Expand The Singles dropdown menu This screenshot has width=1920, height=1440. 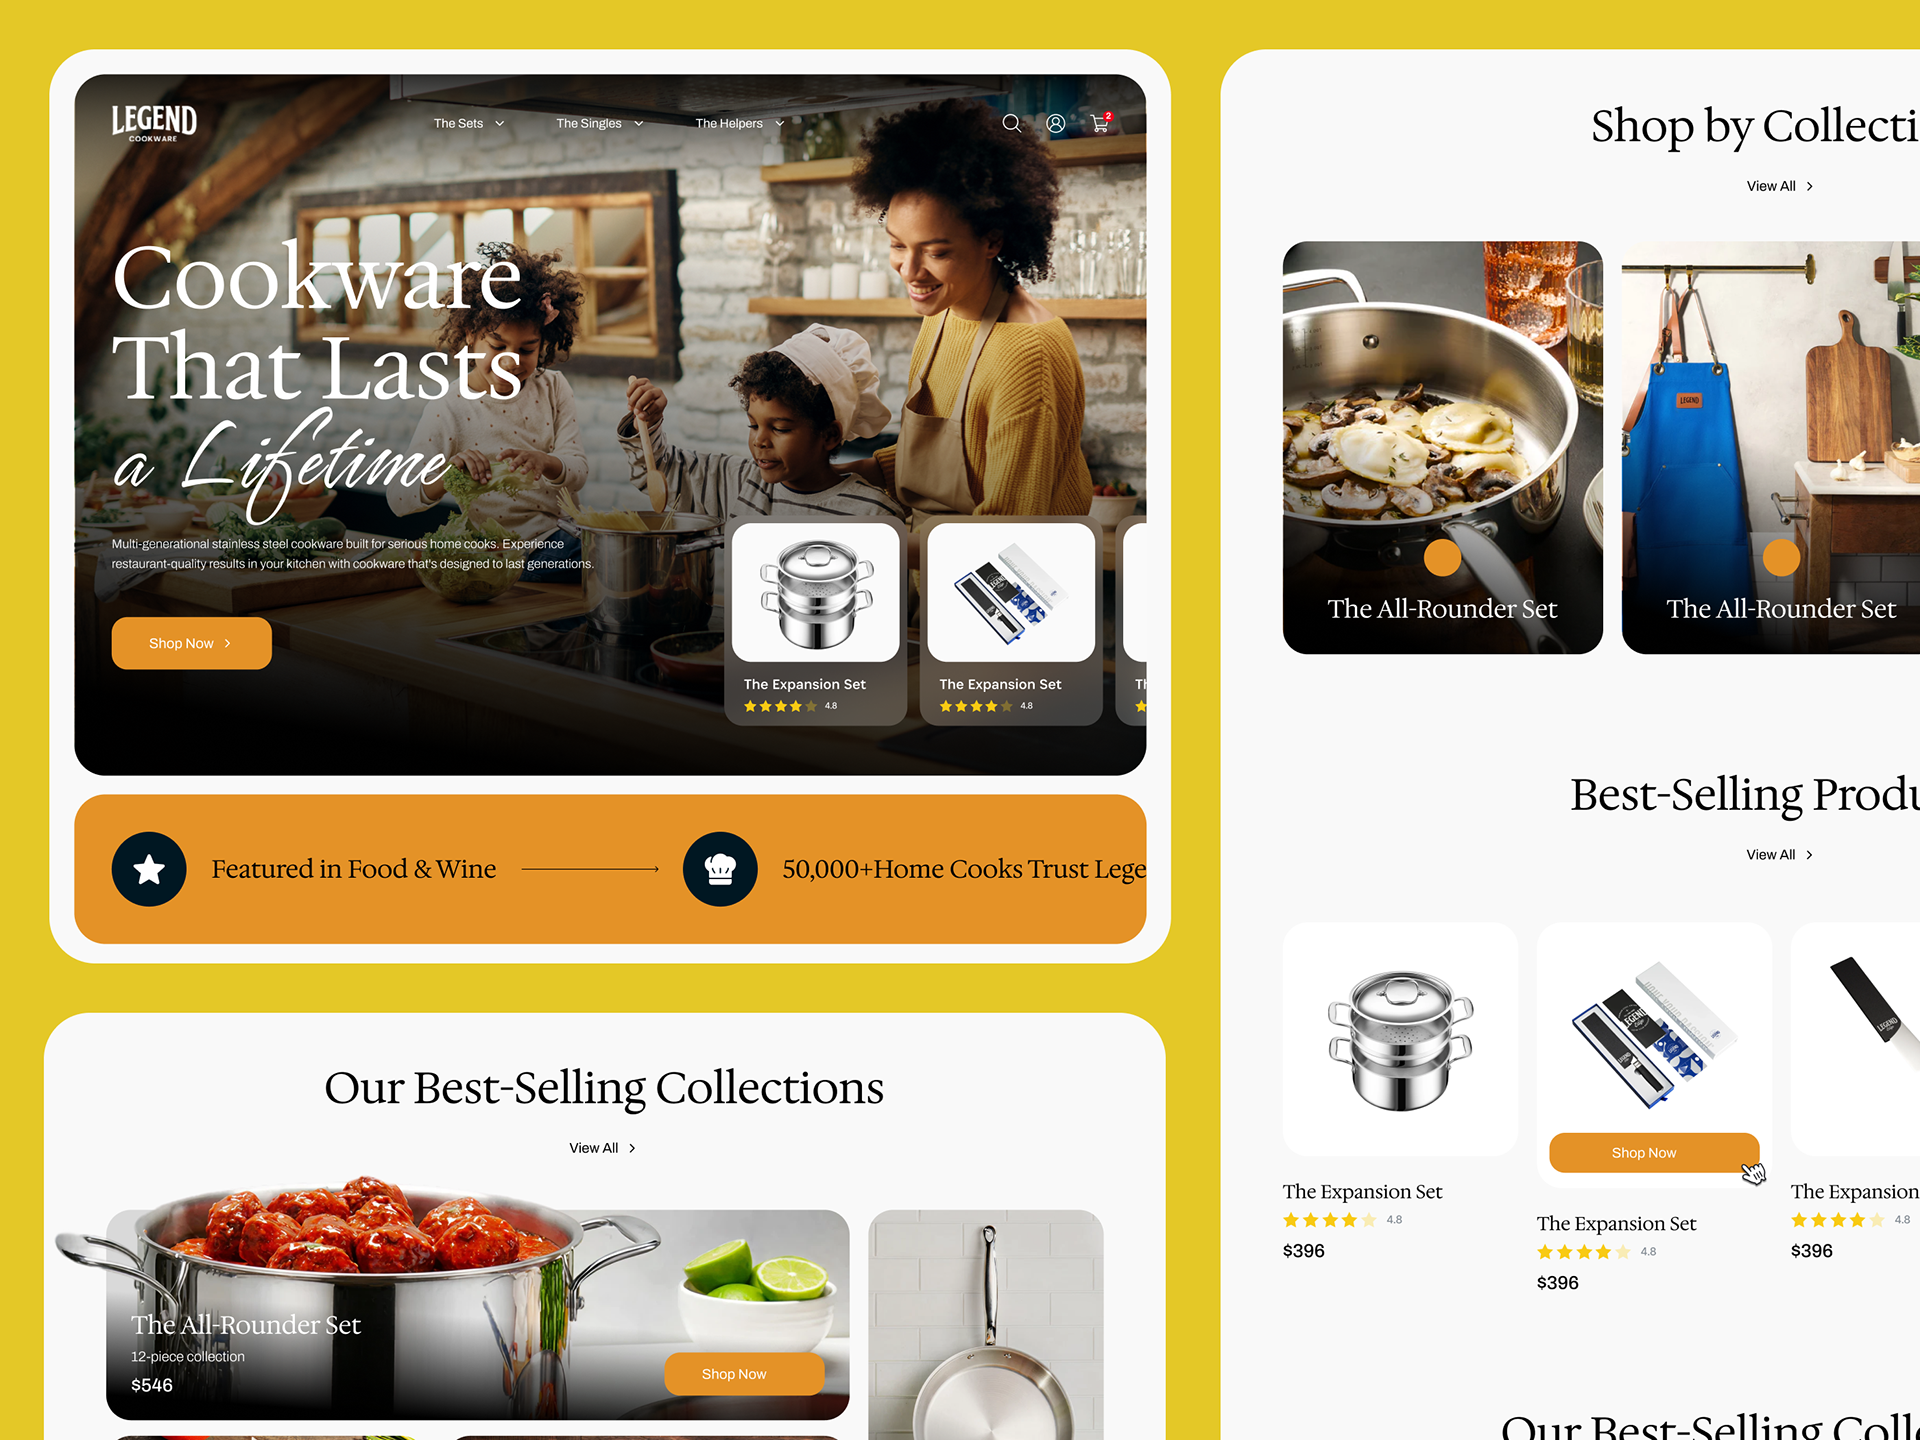coord(600,123)
